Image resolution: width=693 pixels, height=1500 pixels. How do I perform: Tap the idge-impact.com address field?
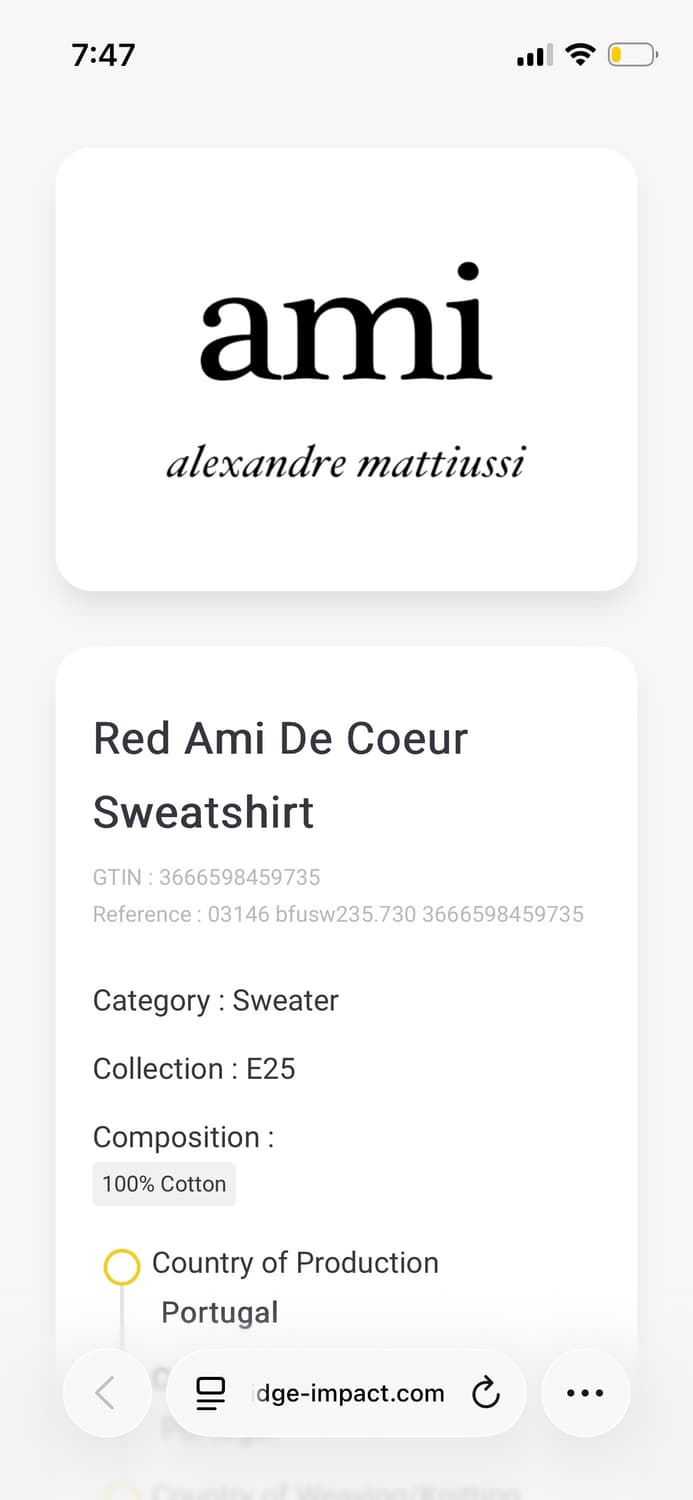348,1393
